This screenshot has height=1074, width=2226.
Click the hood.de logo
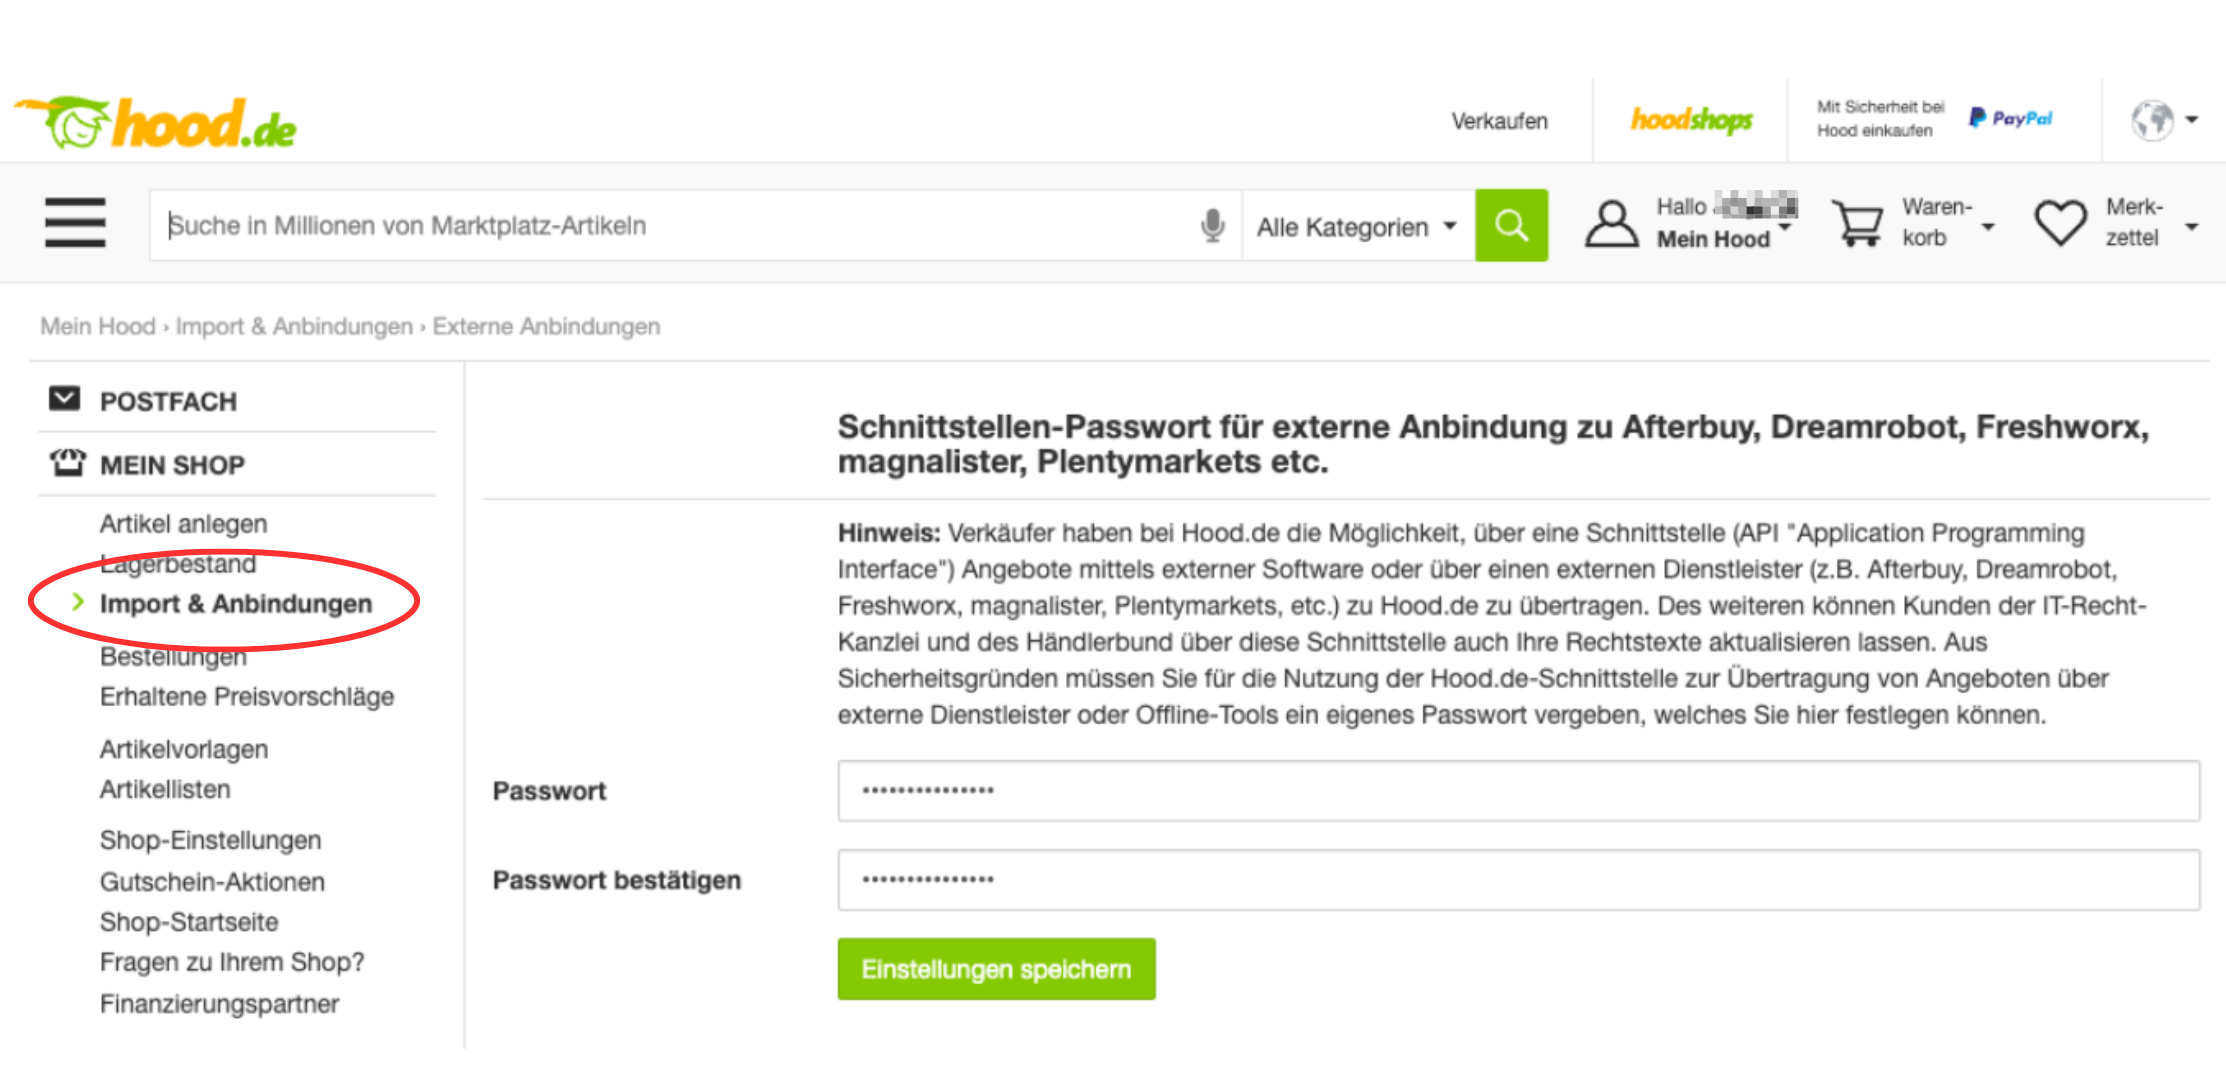point(157,124)
